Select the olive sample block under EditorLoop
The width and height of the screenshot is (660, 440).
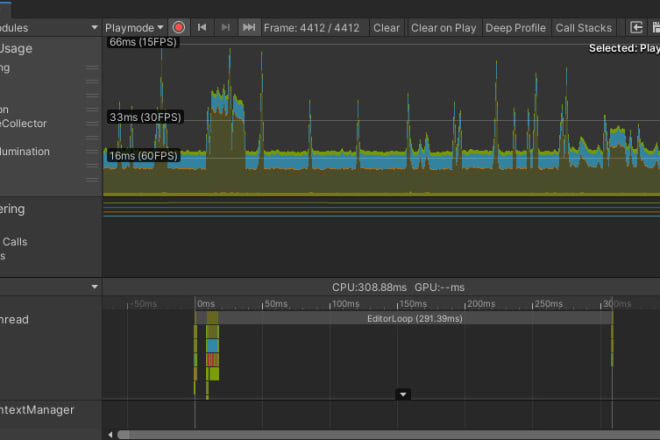(x=213, y=332)
